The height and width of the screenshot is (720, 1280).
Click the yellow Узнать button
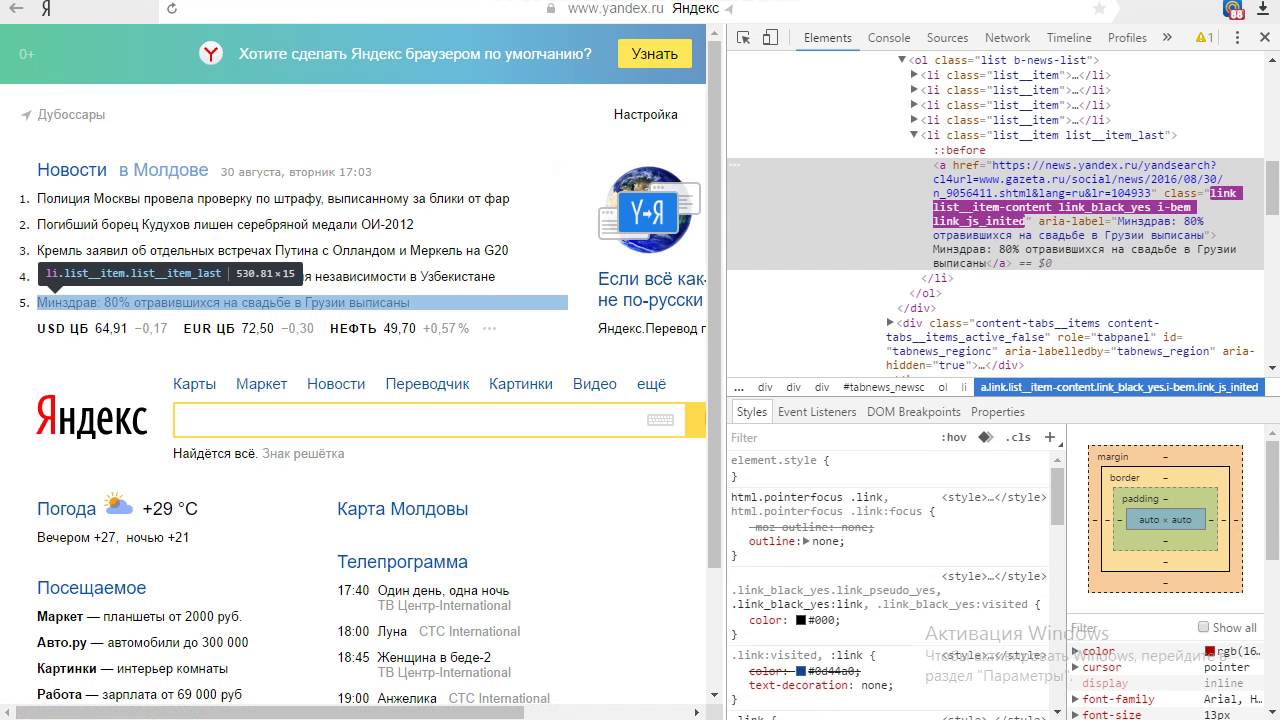coord(655,54)
